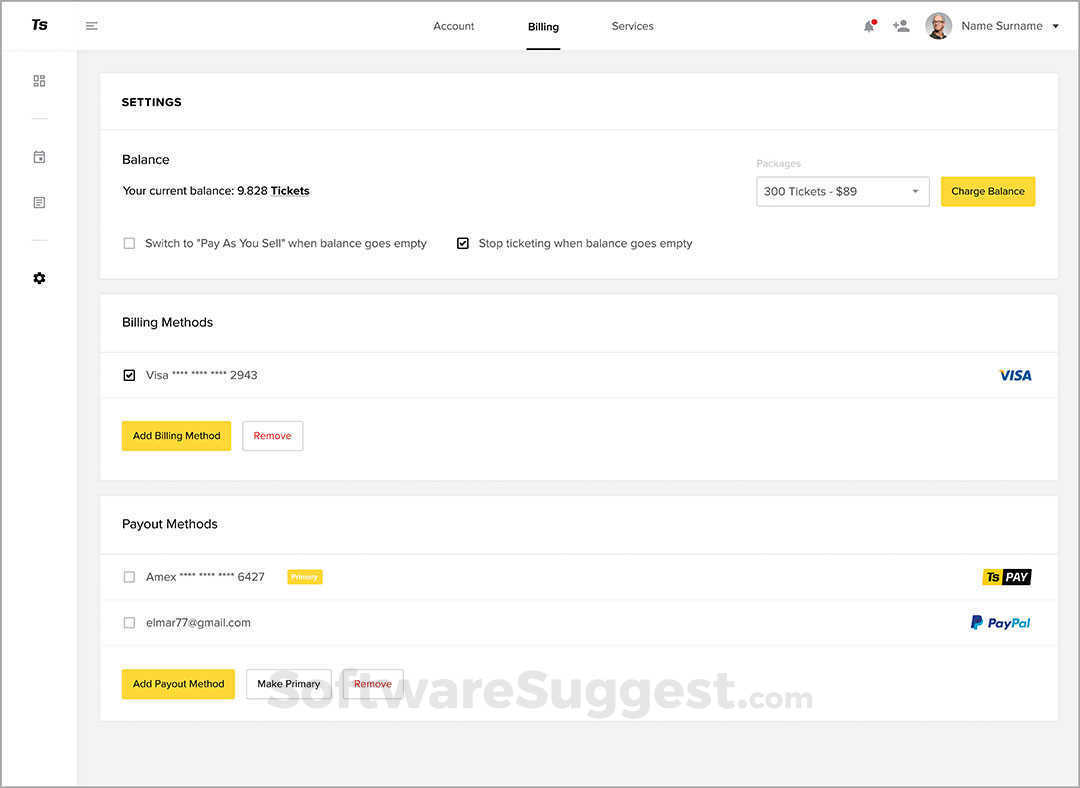1080x788 pixels.
Task: Click the 9.828 Tickets balance value
Action: pyautogui.click(x=273, y=191)
